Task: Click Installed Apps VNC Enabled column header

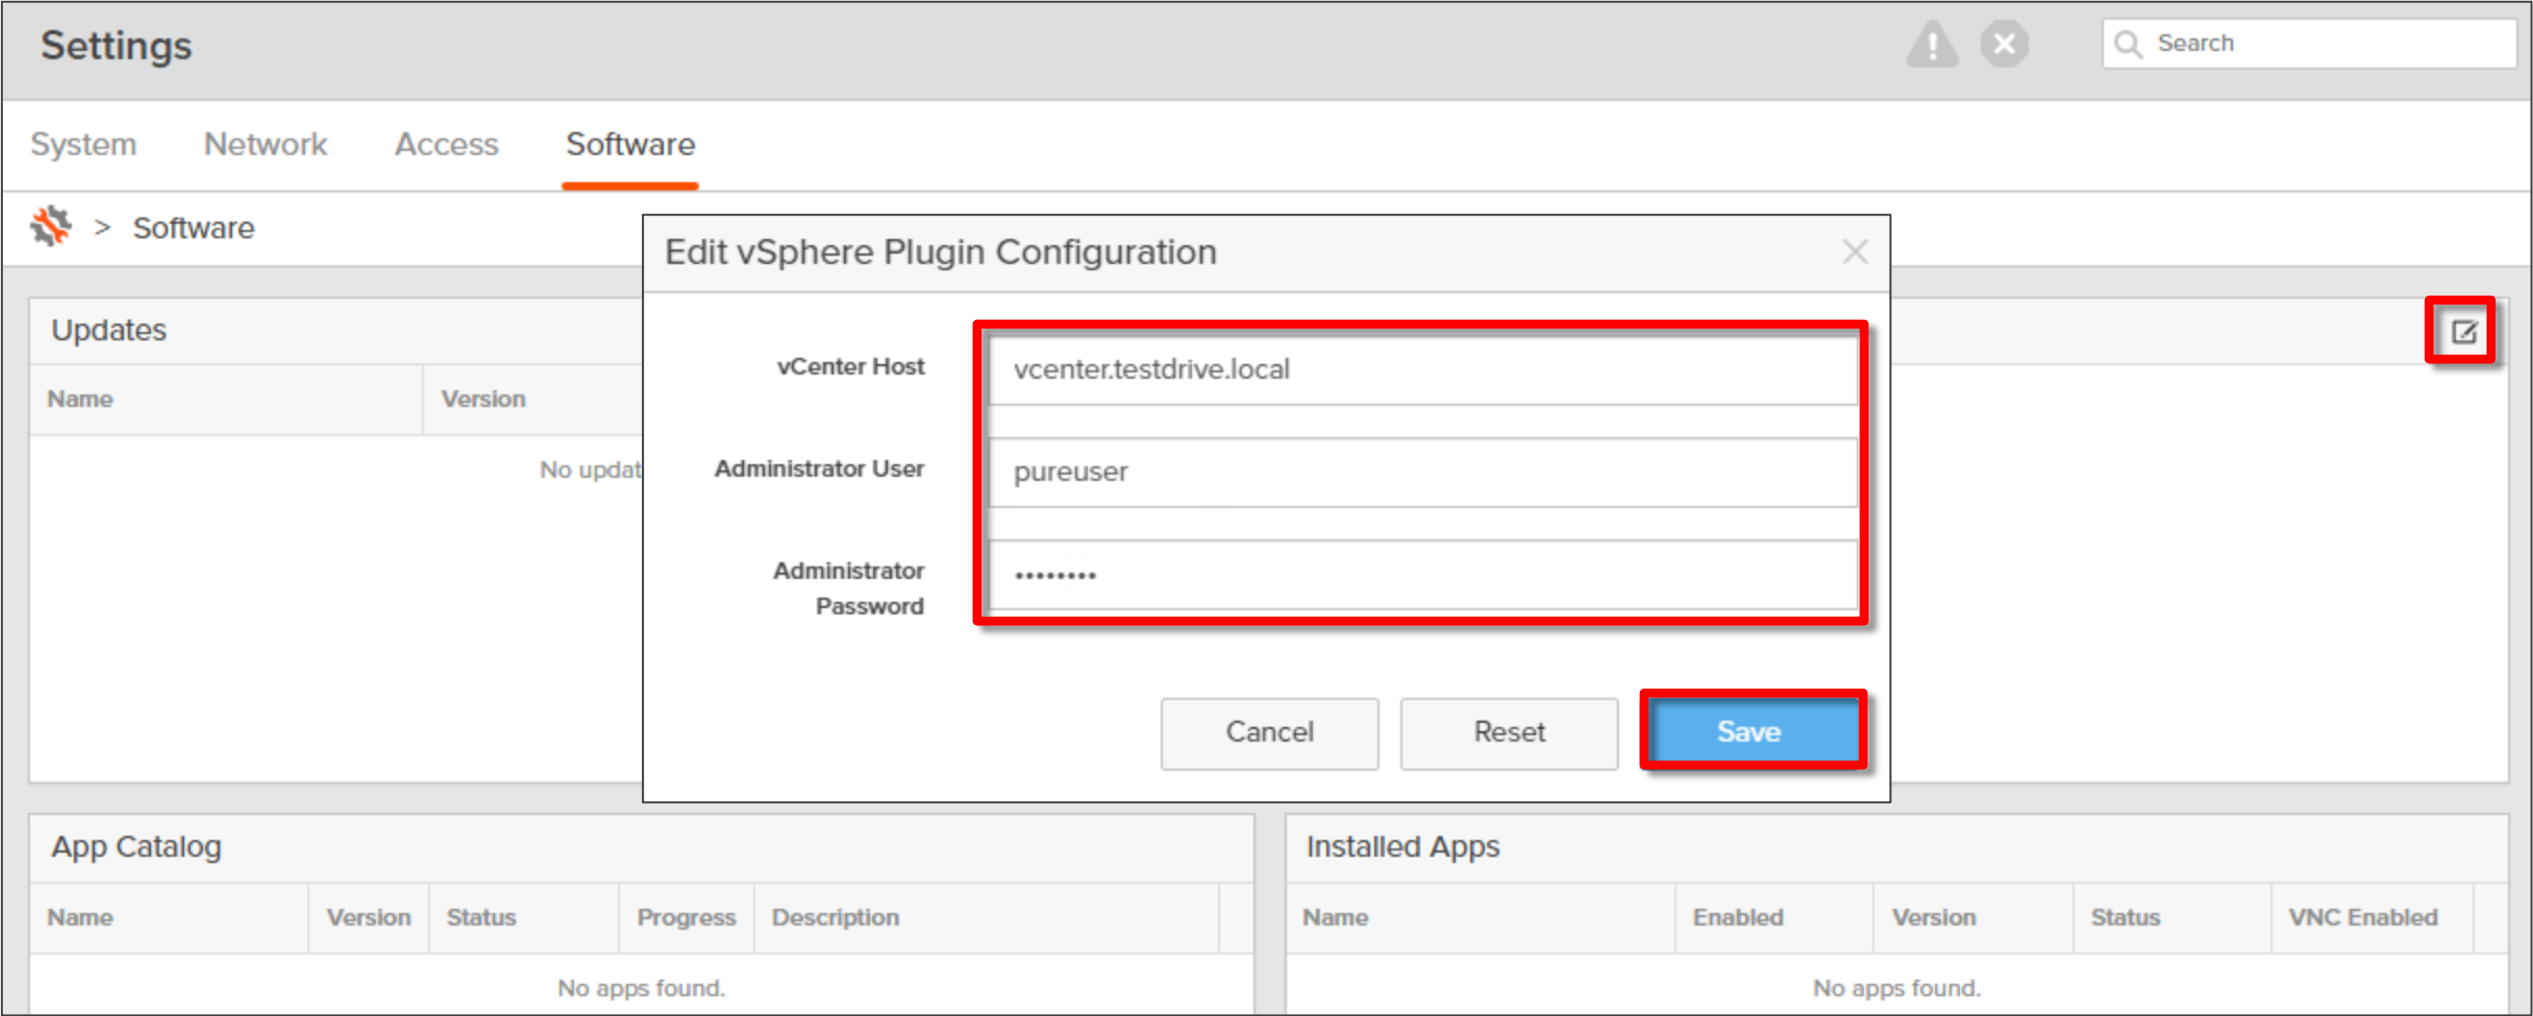Action: 2362,917
